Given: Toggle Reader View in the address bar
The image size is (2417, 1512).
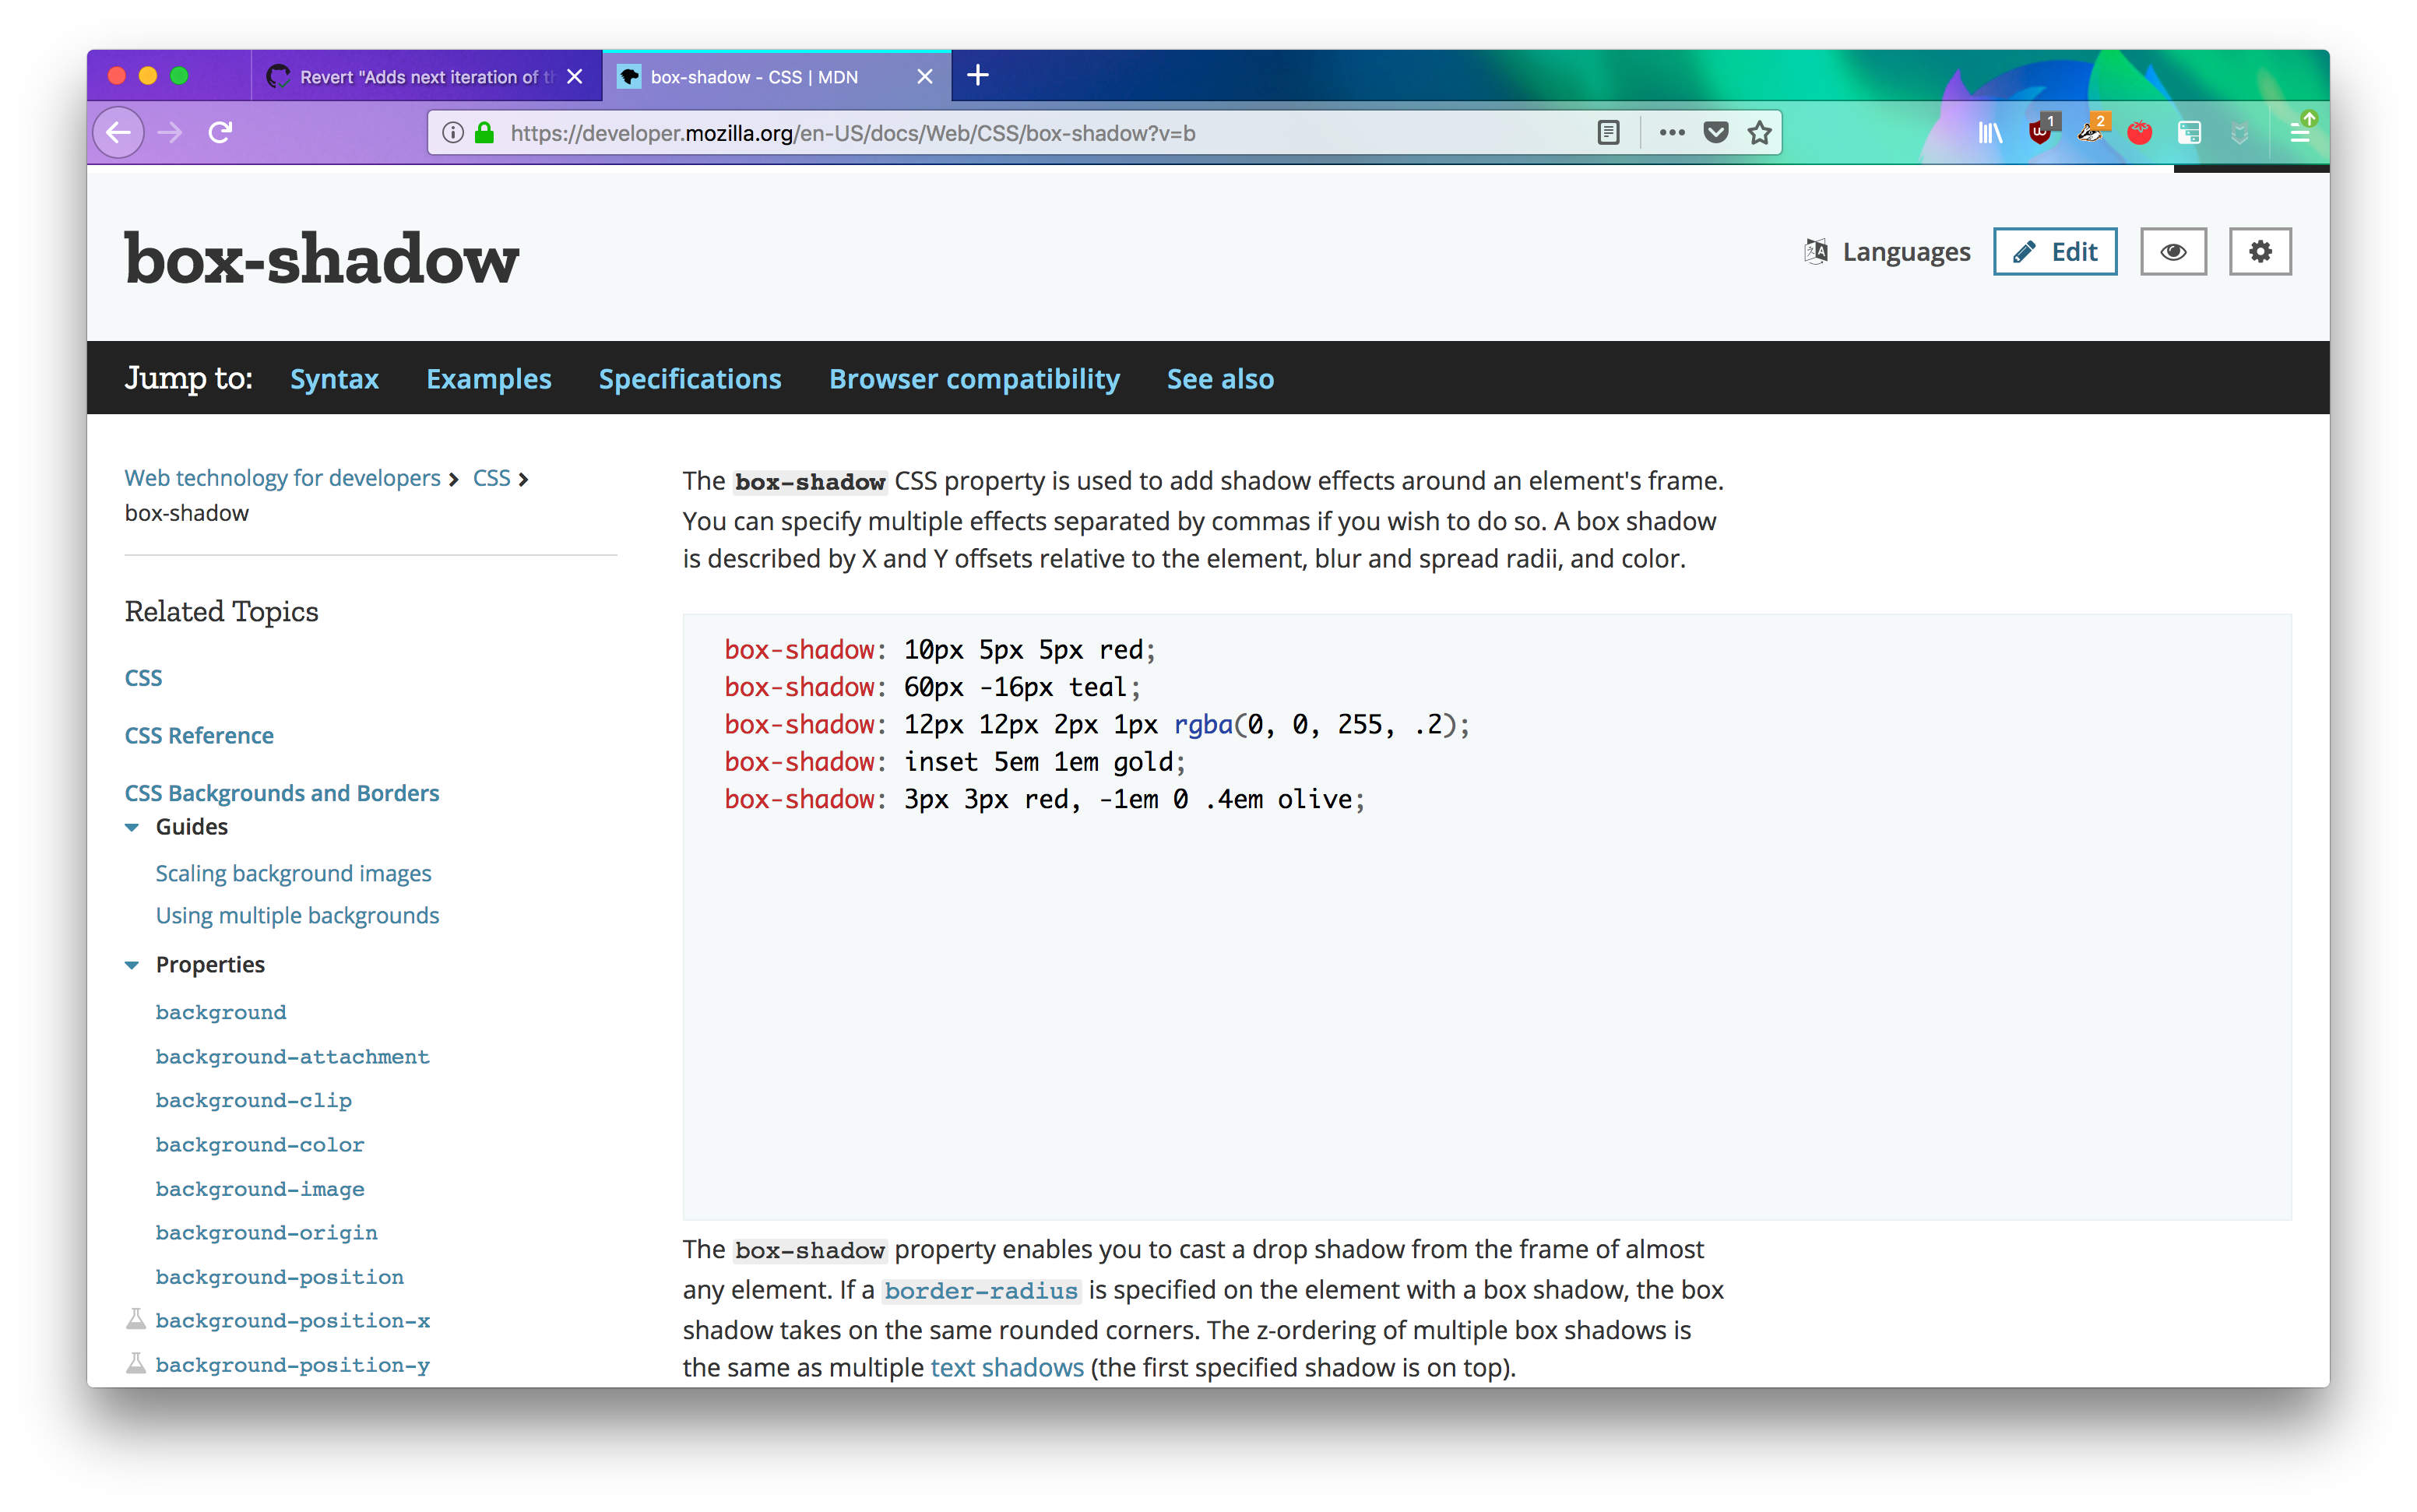Looking at the screenshot, I should (x=1608, y=133).
